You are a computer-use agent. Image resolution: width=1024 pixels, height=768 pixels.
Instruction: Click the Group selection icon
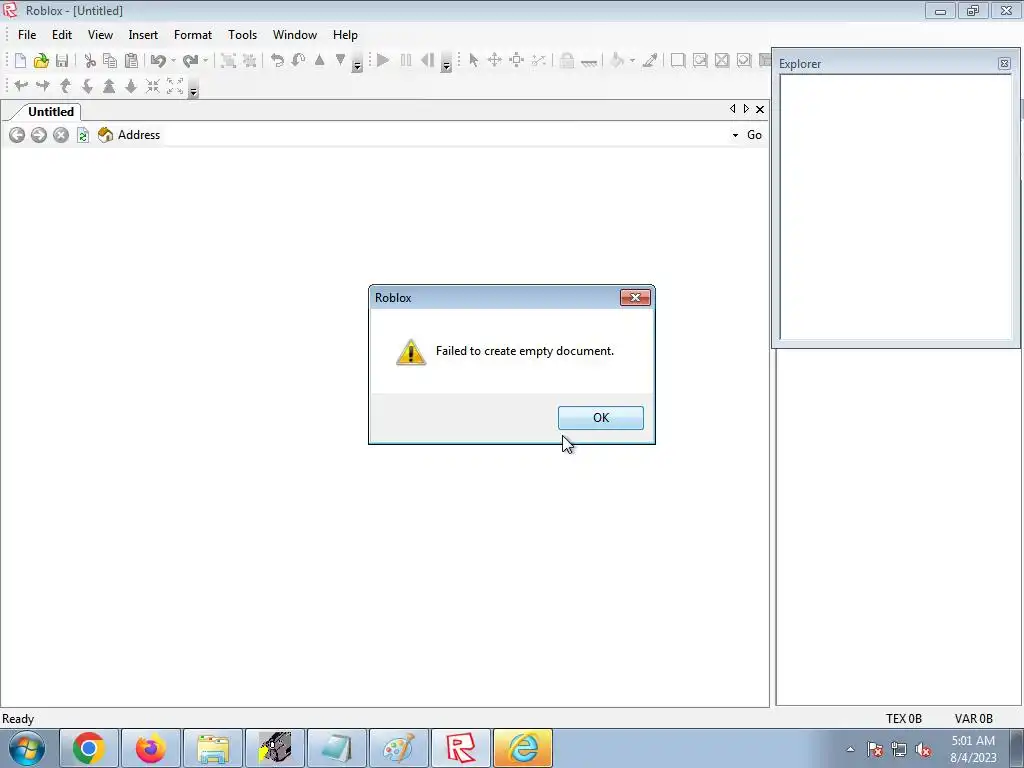click(x=228, y=61)
